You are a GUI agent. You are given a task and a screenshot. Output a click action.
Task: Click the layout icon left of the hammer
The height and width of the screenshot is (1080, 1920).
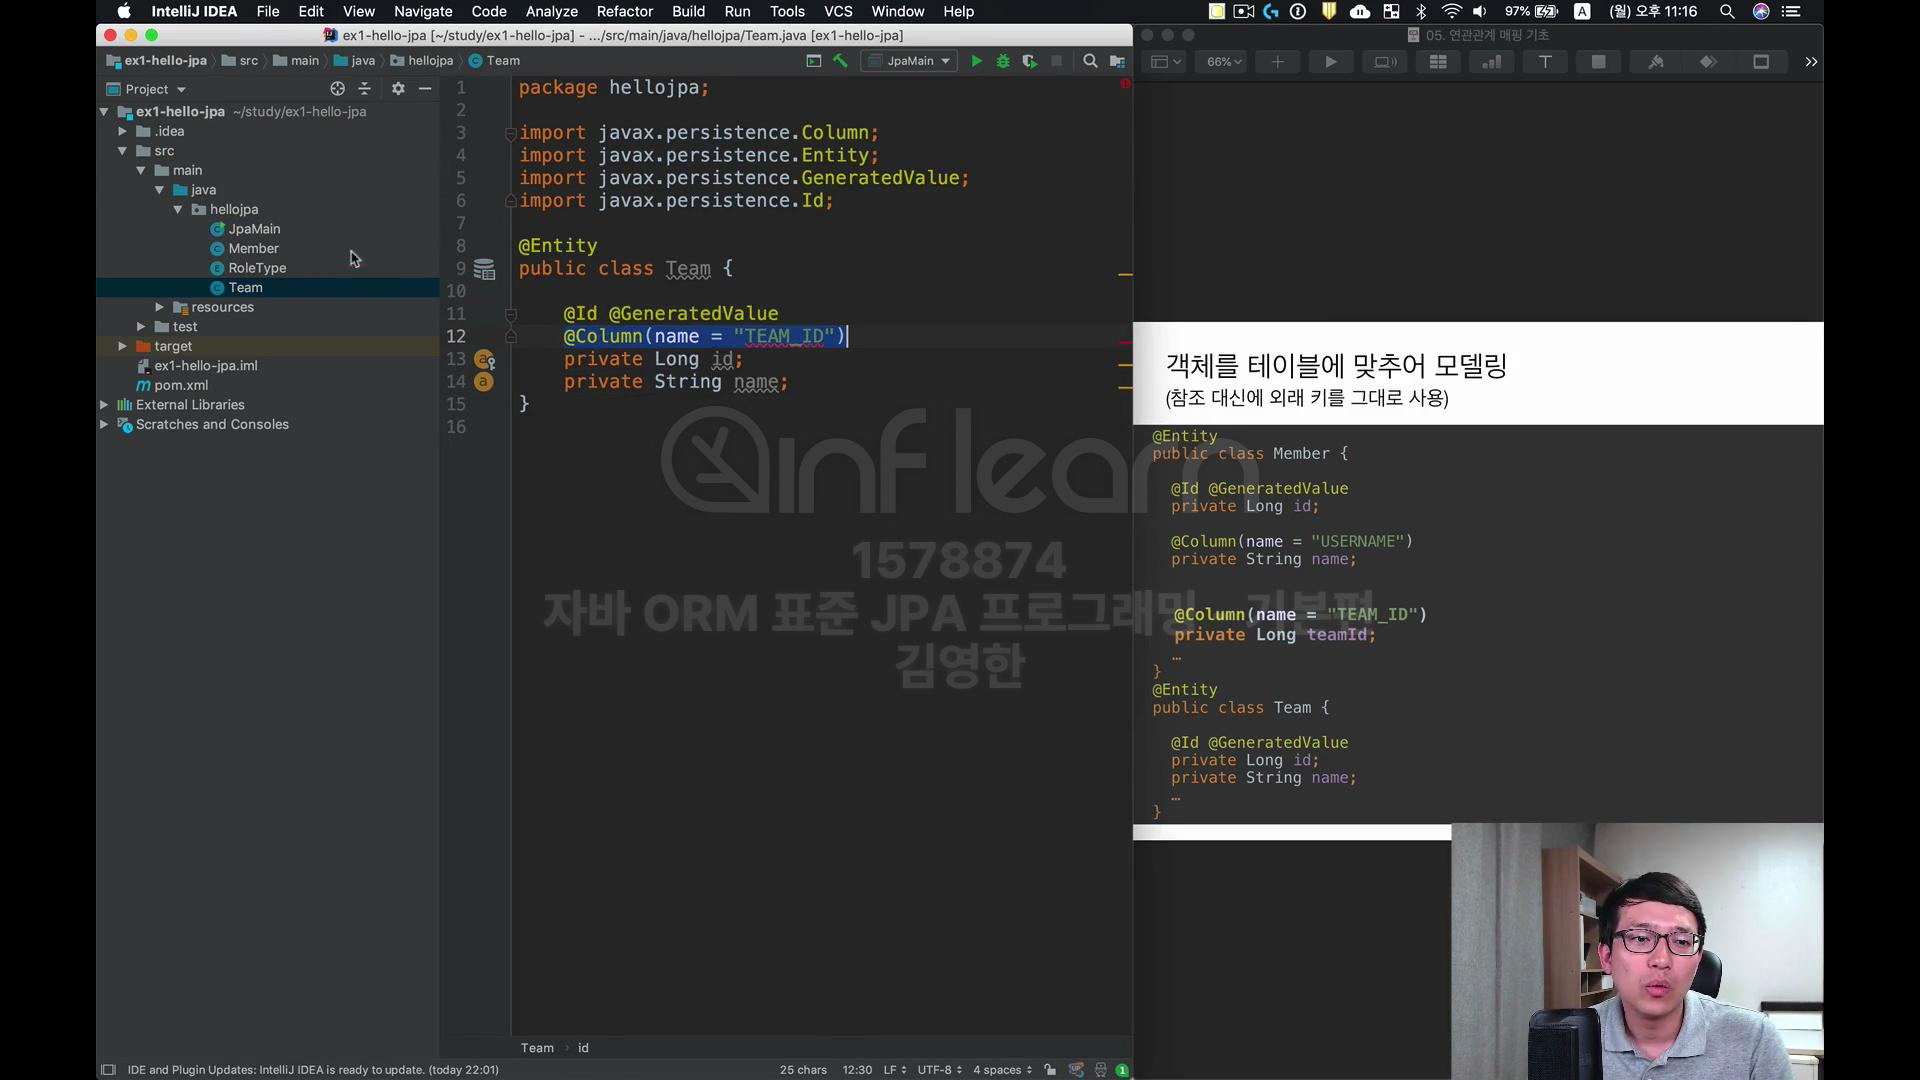814,61
